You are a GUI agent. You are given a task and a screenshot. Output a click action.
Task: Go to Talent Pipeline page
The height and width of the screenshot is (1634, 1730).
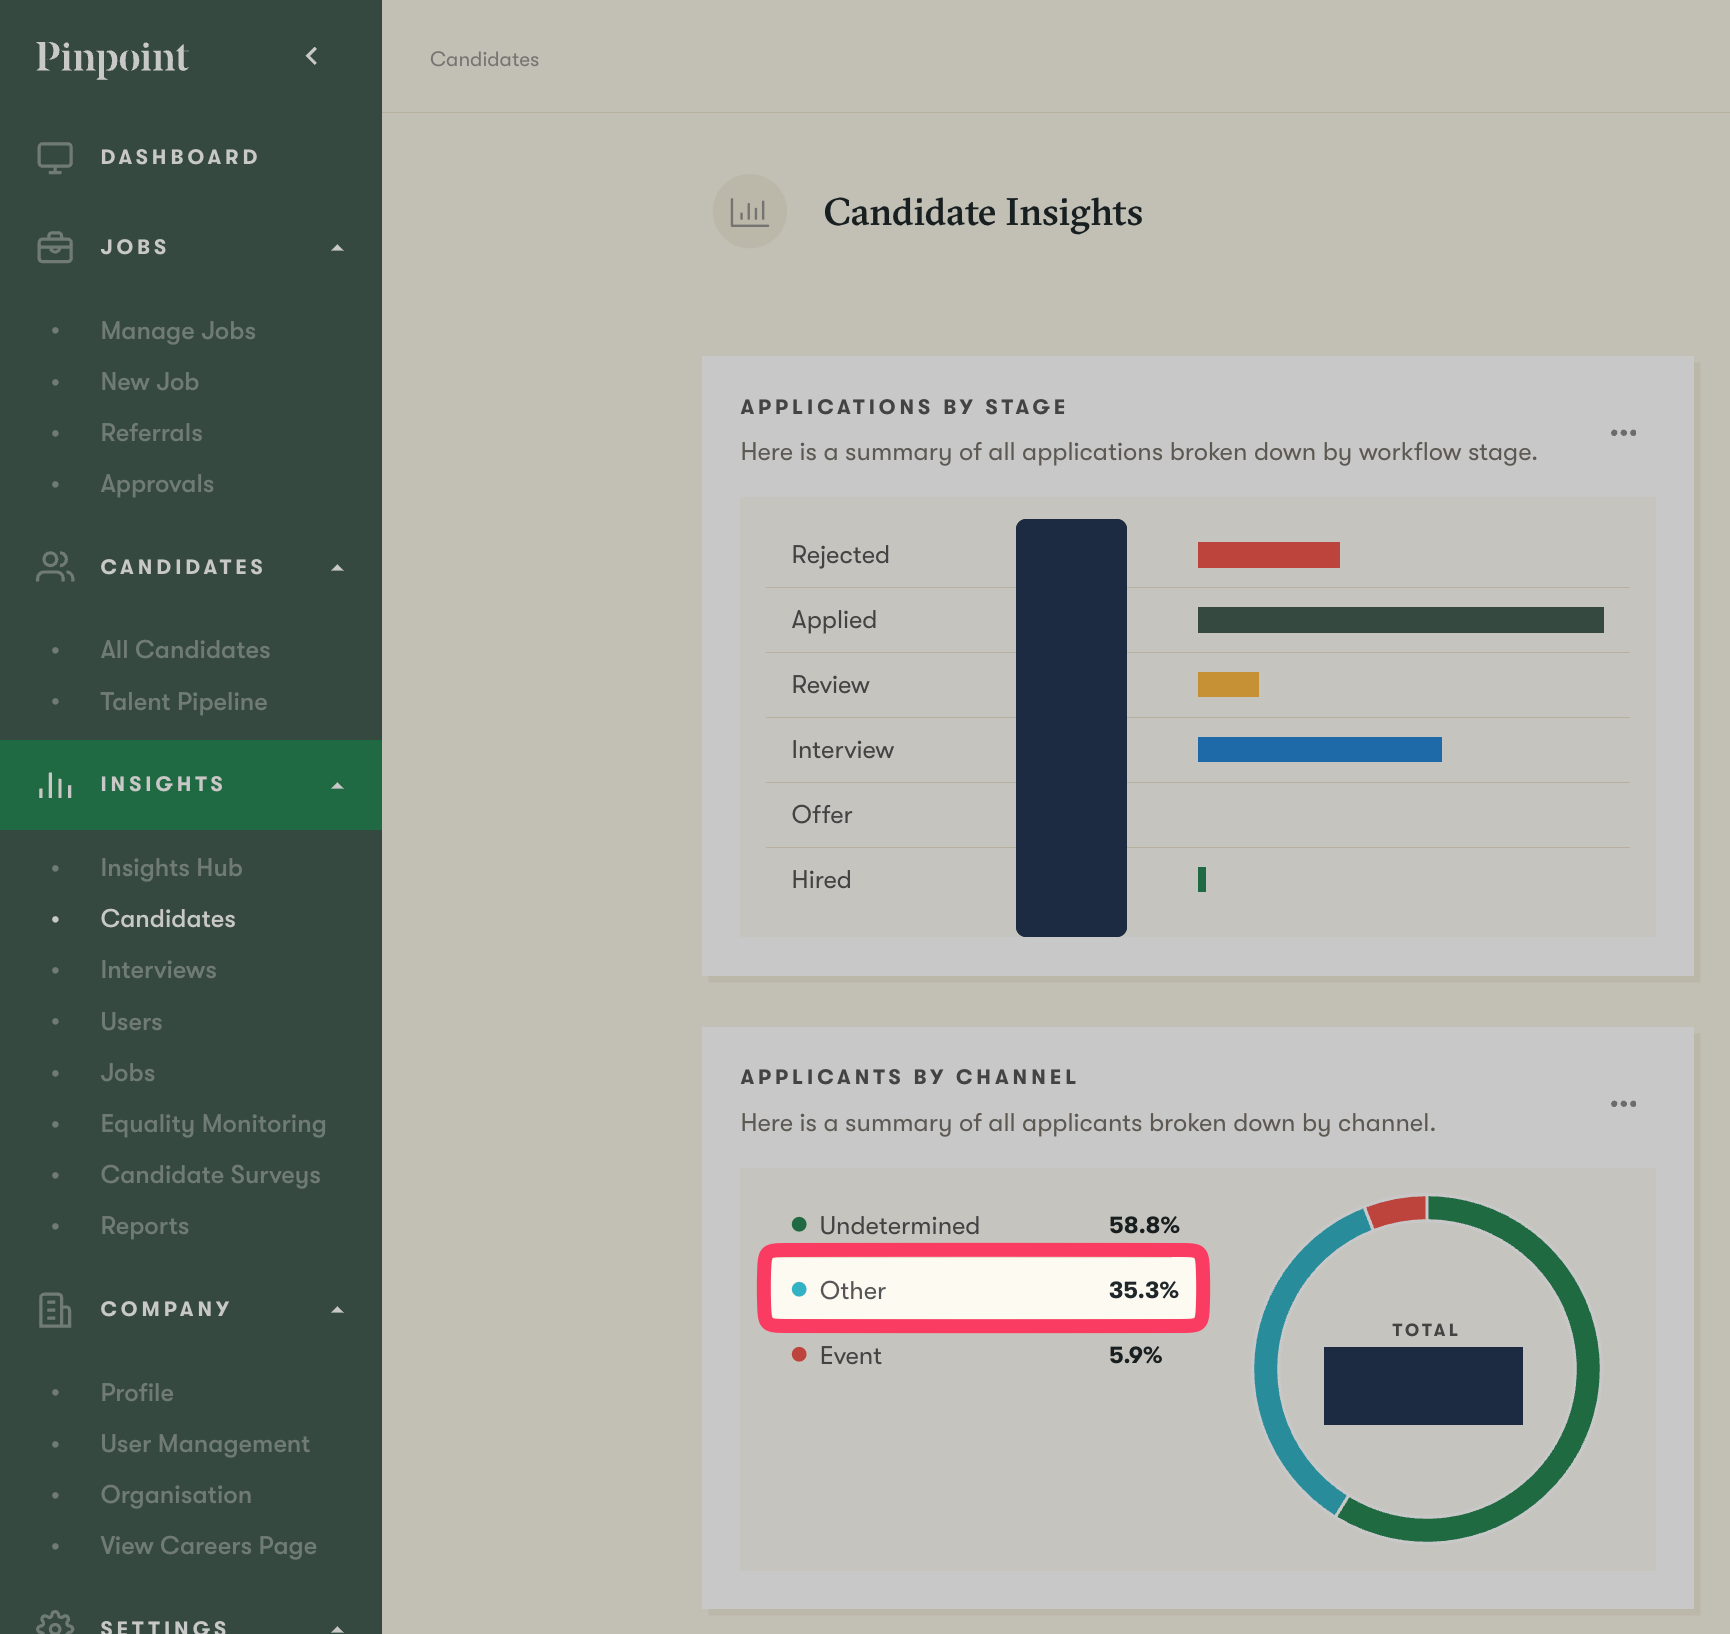click(x=183, y=702)
